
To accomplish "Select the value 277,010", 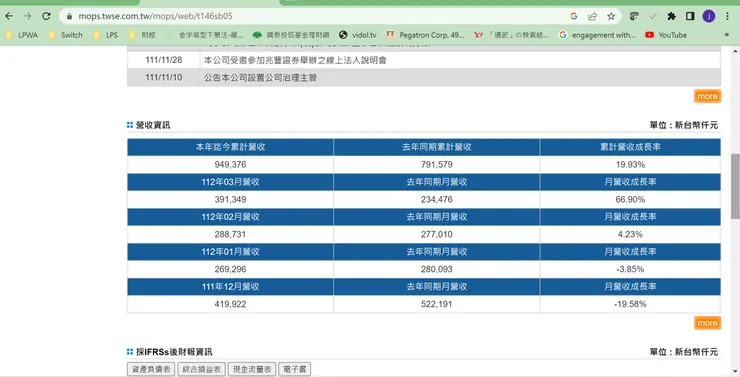I will (x=437, y=235).
